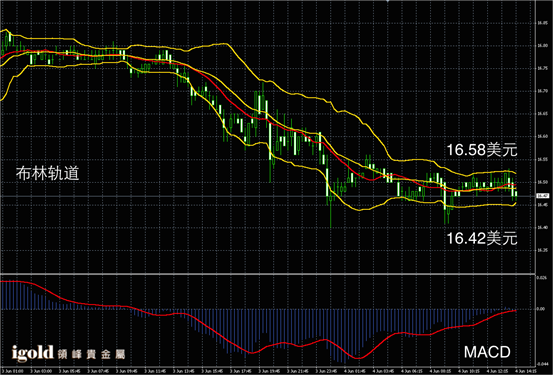Click the 16.40 price axis label

pyautogui.click(x=542, y=228)
